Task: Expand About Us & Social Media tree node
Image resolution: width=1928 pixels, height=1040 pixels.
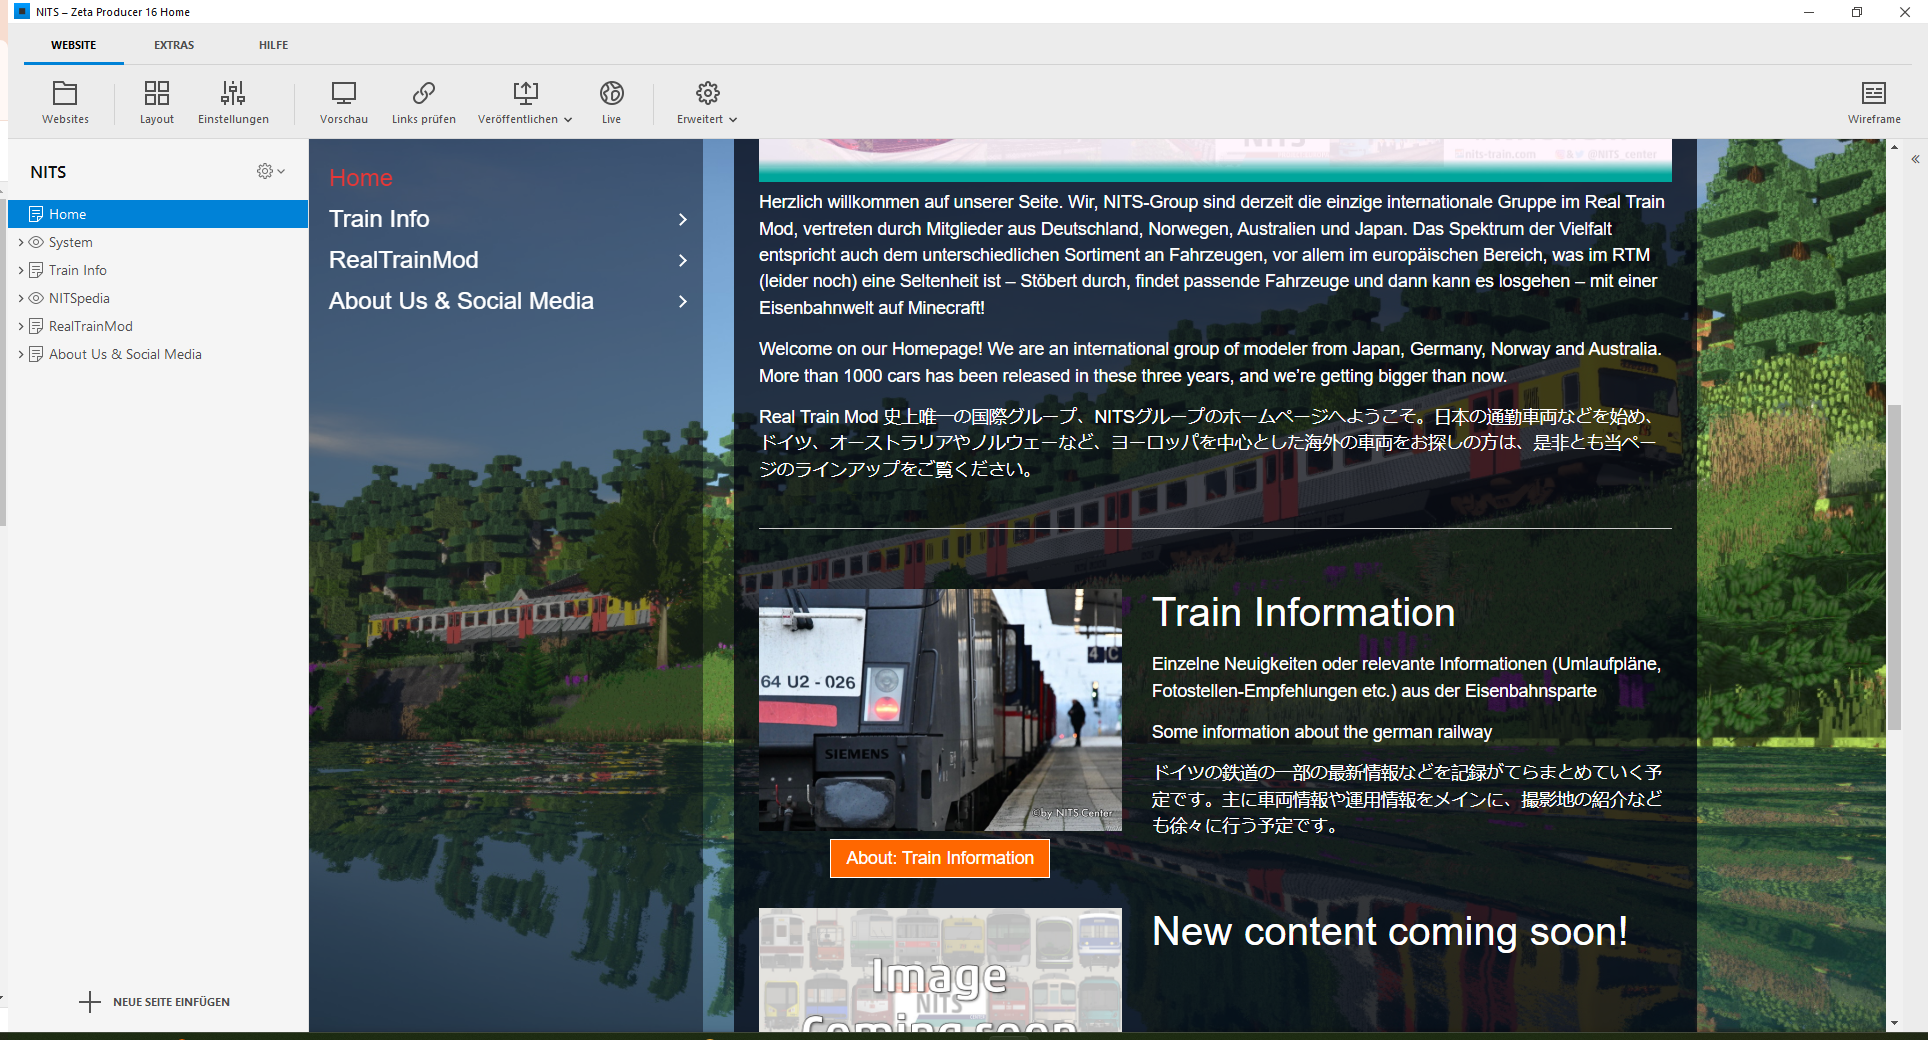Action: point(21,354)
